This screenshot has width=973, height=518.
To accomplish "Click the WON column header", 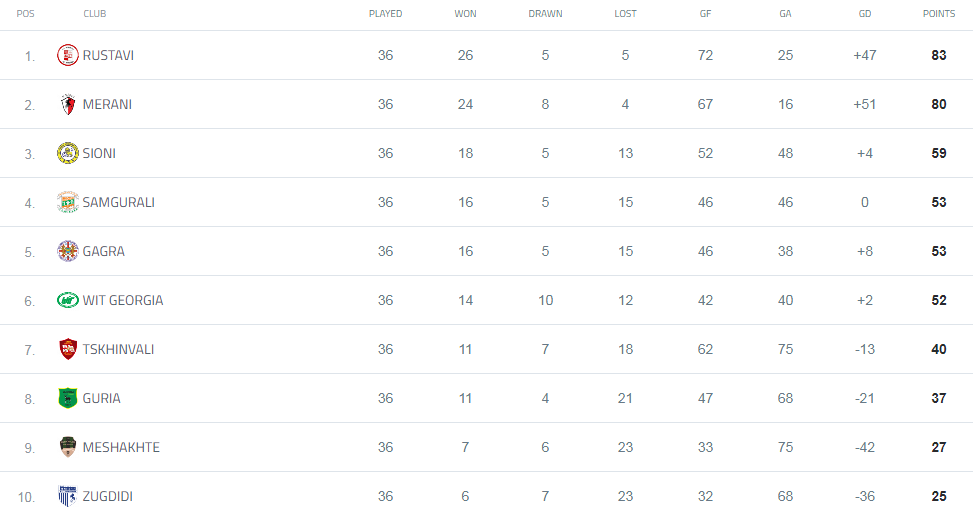I will coord(465,14).
